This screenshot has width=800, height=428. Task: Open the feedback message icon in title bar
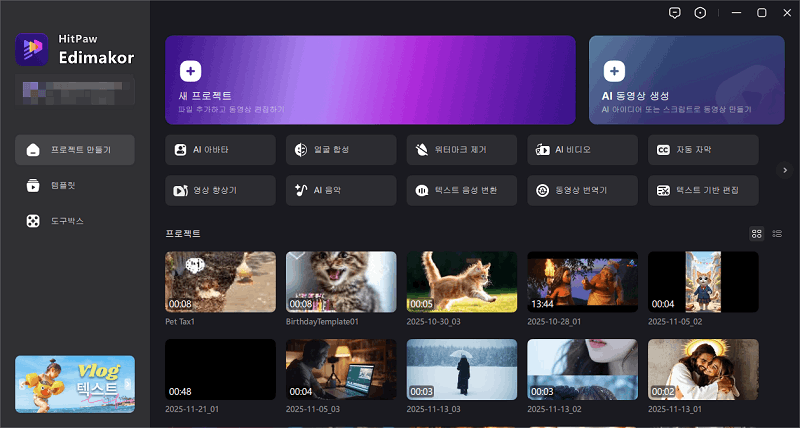point(675,13)
